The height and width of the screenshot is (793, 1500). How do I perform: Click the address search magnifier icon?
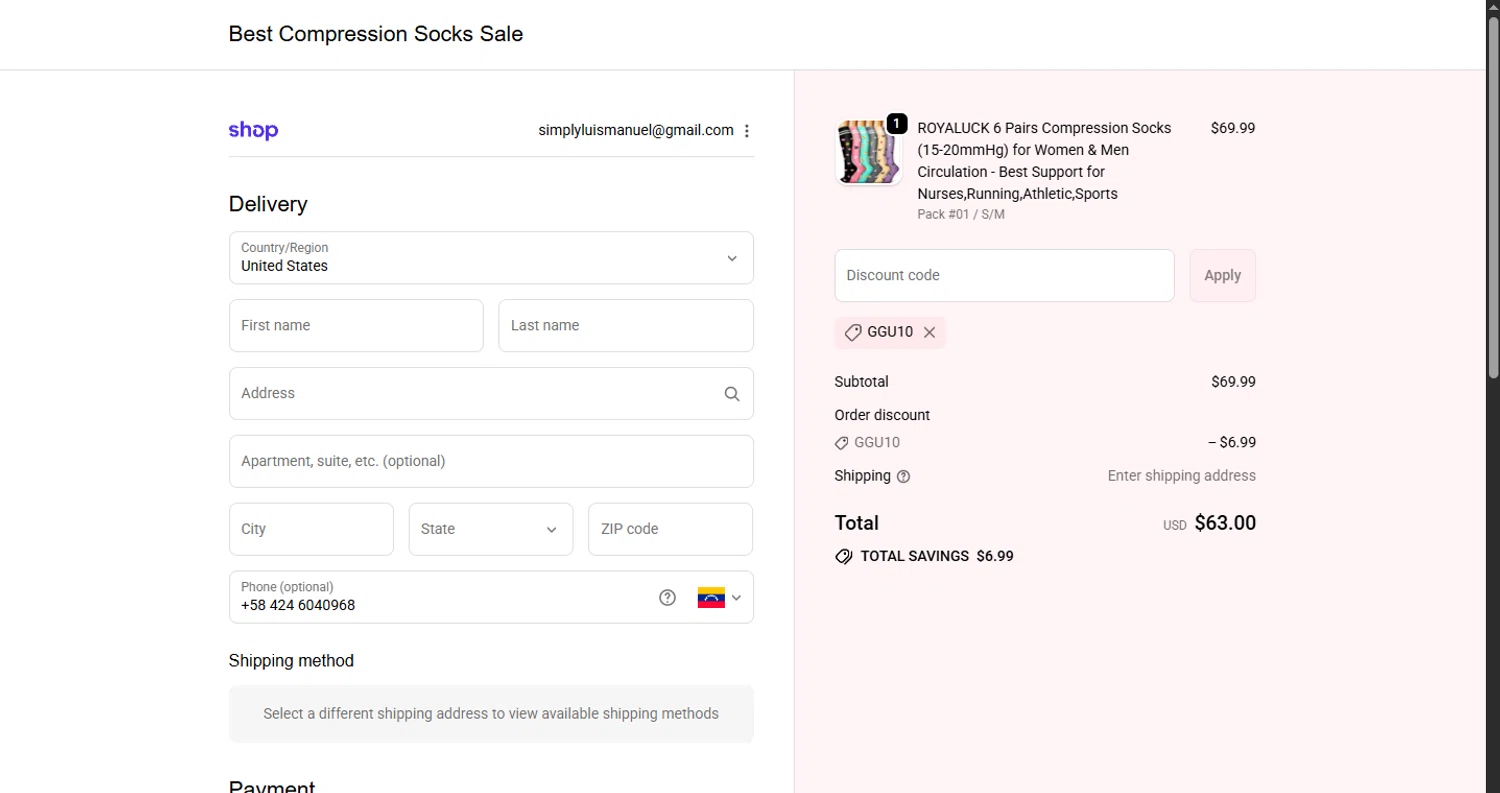click(732, 394)
